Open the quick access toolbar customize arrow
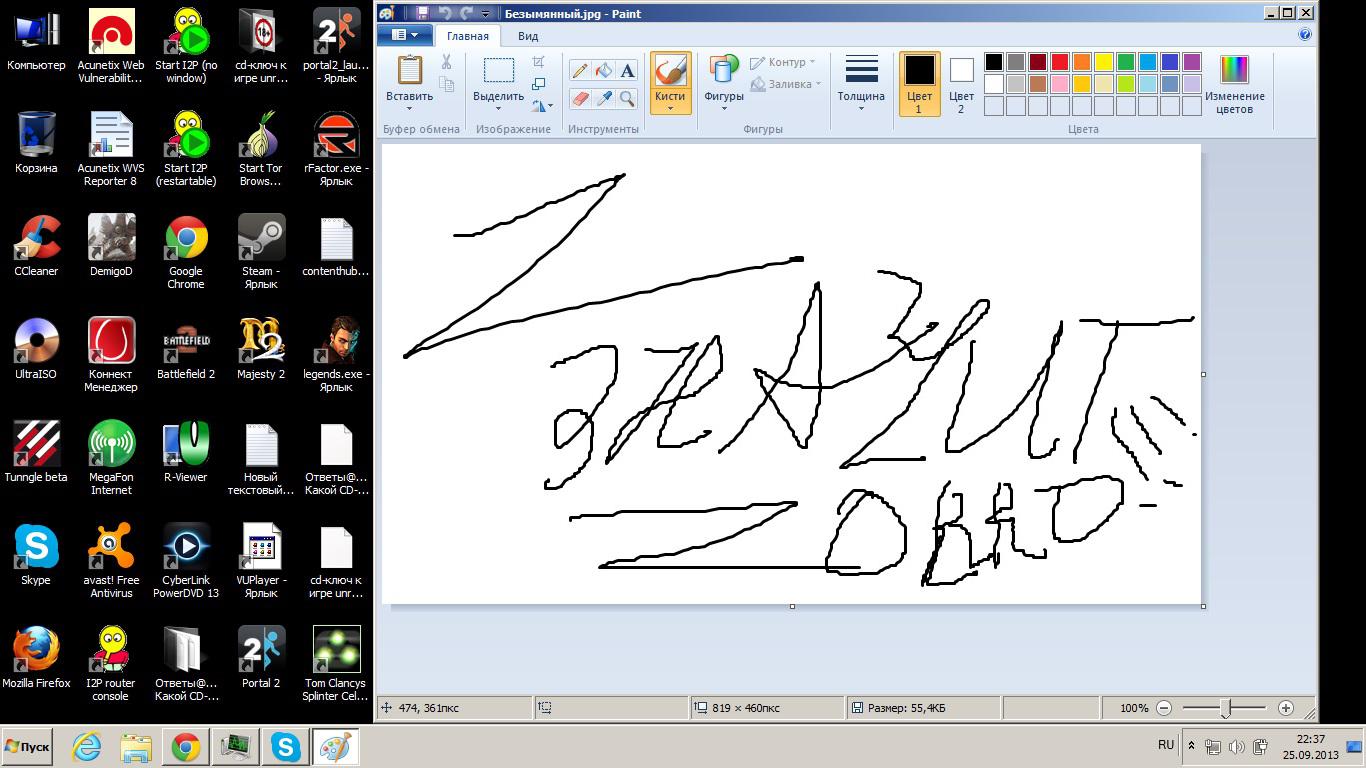Image resolution: width=1366 pixels, height=768 pixels. 486,13
